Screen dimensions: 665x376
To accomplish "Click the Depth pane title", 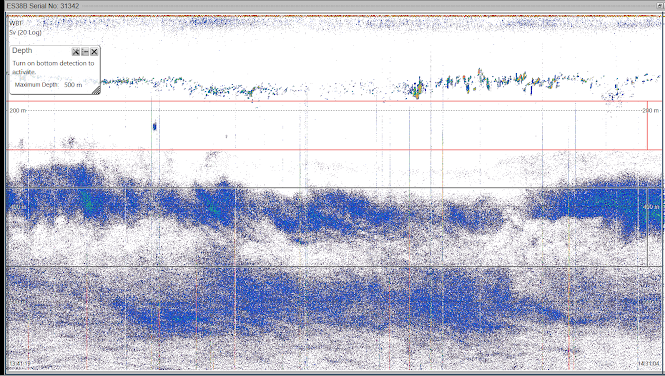I will click(22, 50).
